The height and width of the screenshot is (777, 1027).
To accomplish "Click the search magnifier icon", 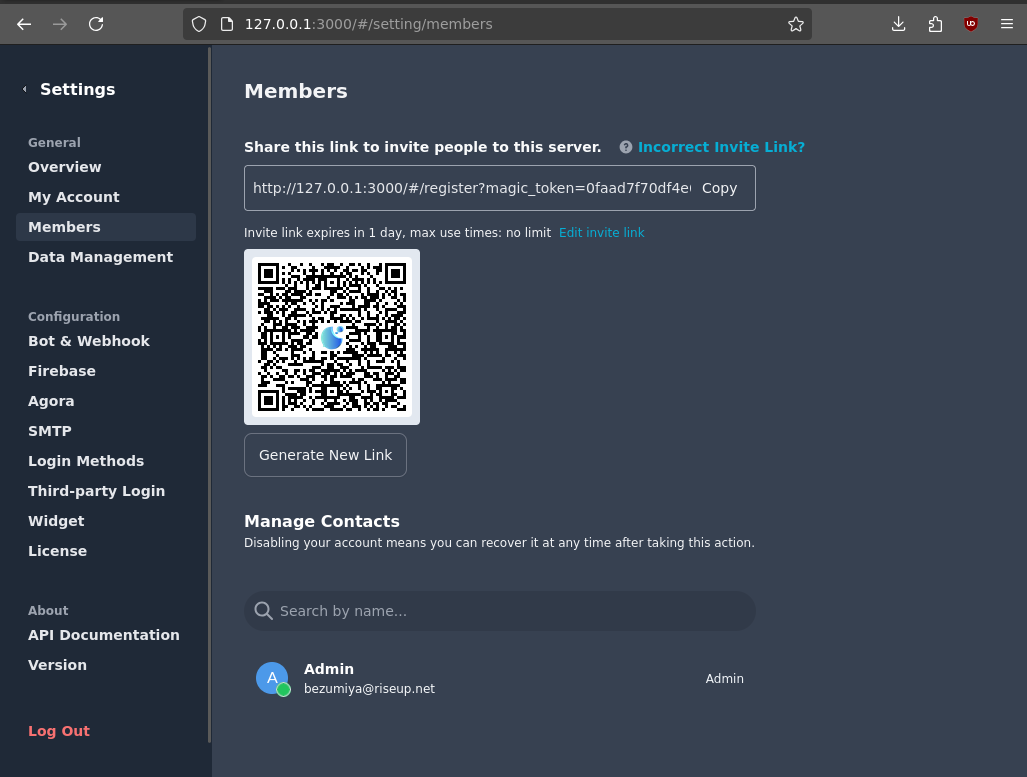I will click(263, 611).
